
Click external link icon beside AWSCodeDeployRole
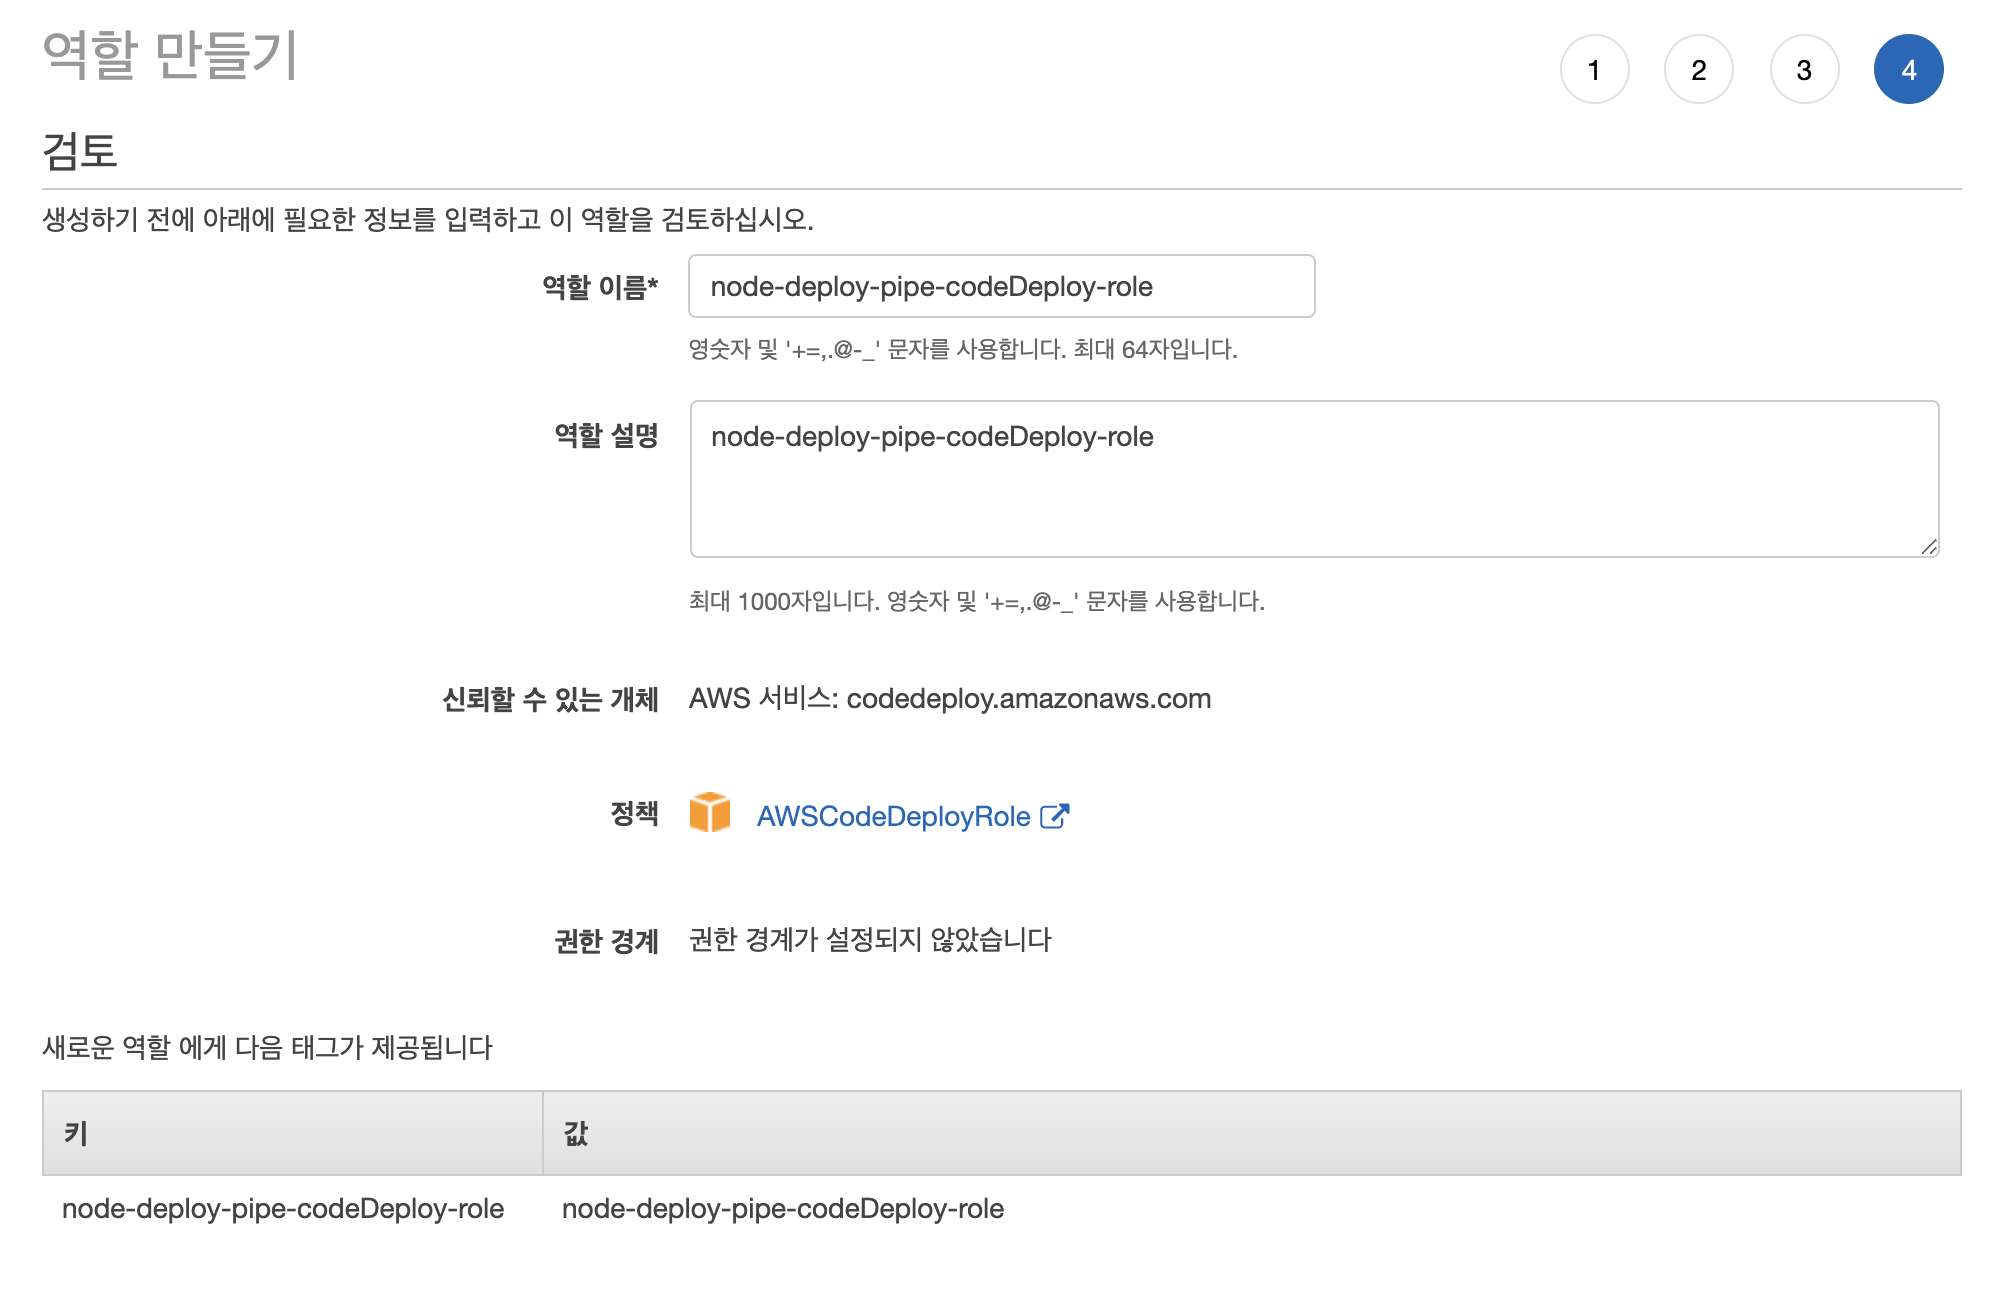pos(1054,816)
